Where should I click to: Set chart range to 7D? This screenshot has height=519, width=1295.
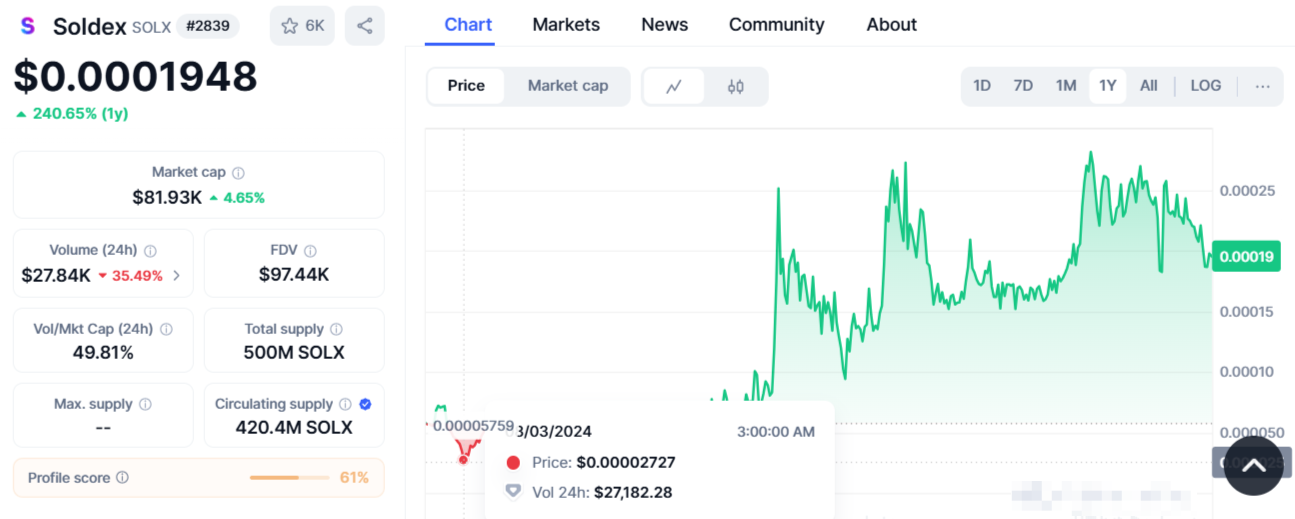(x=1023, y=86)
